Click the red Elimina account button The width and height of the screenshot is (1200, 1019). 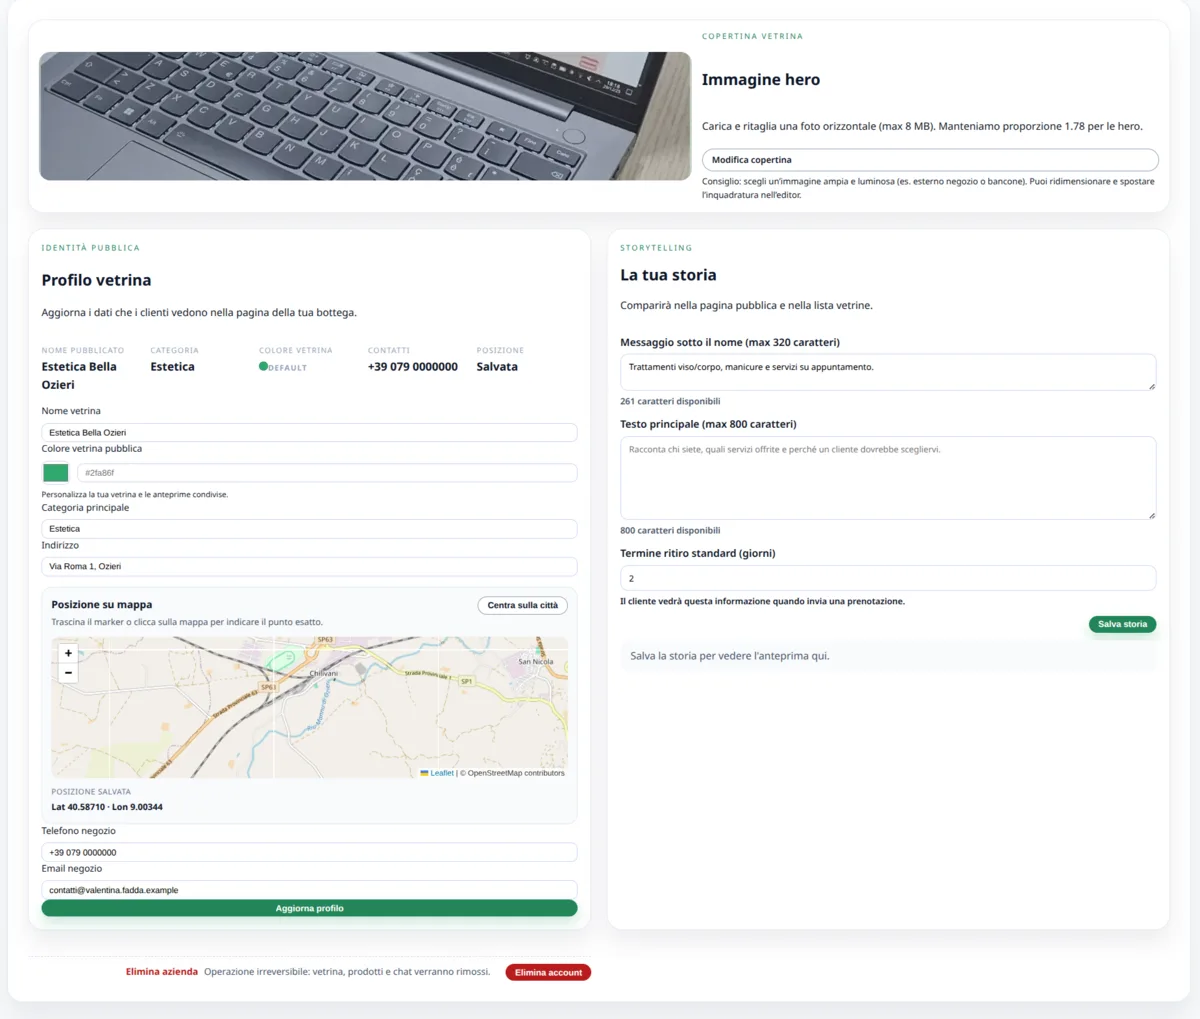tap(548, 972)
